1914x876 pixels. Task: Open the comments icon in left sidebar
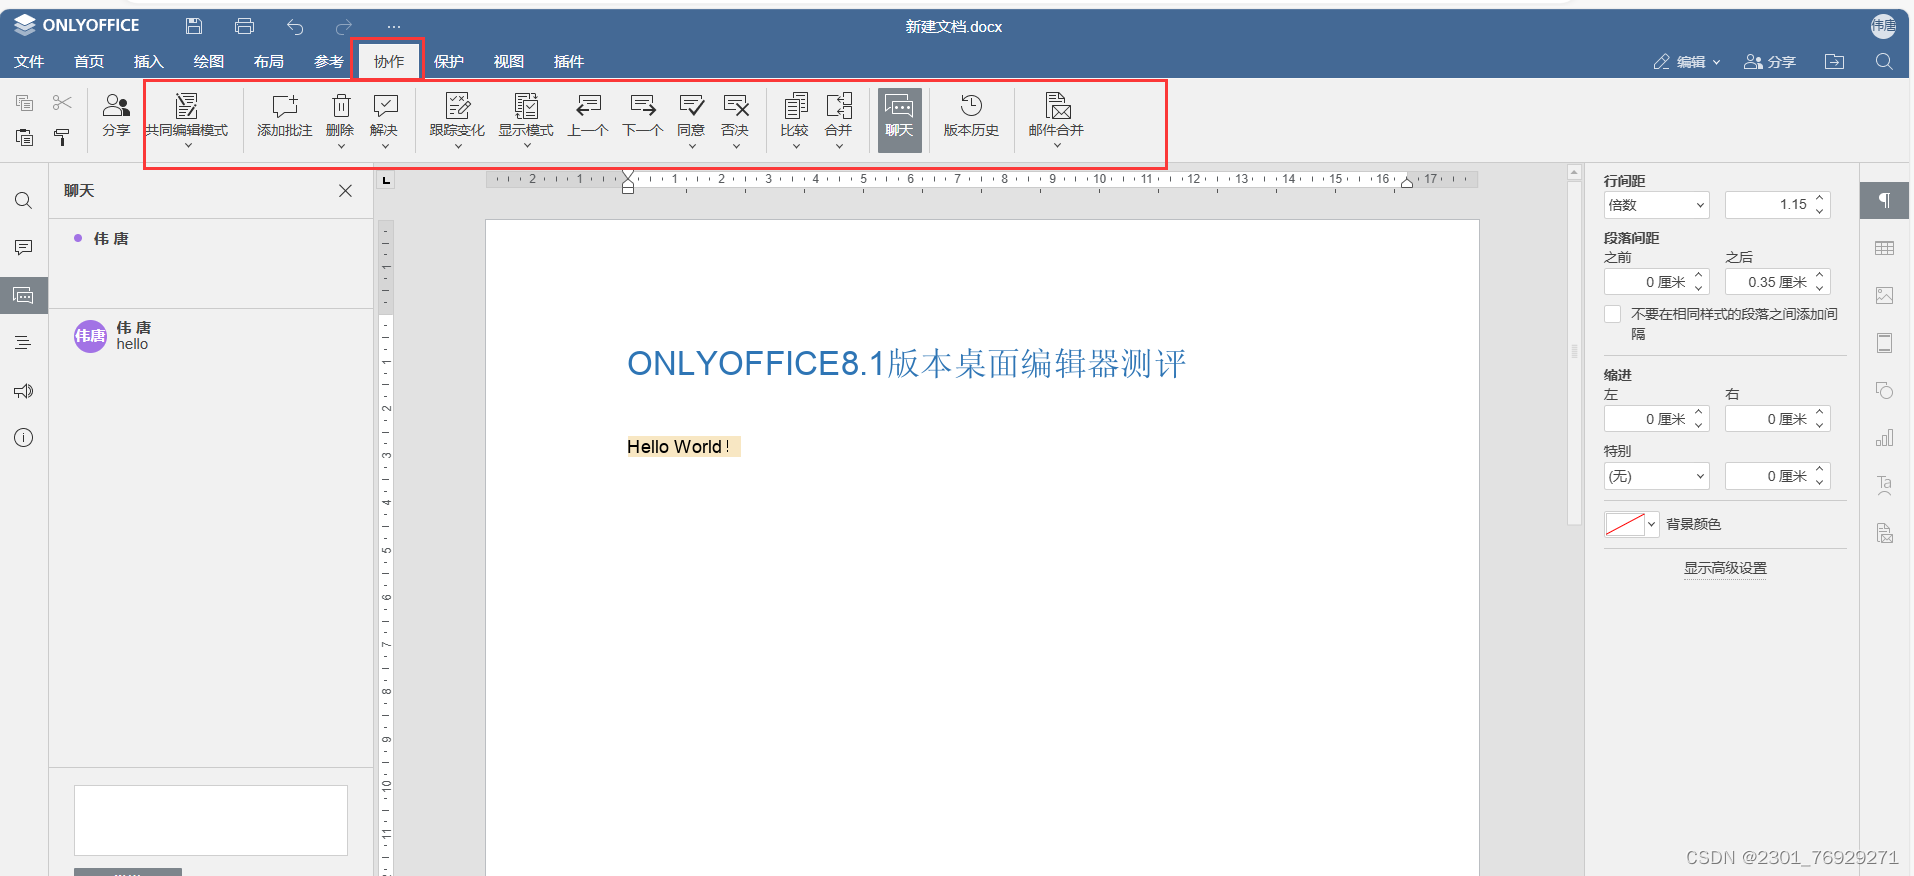click(24, 247)
